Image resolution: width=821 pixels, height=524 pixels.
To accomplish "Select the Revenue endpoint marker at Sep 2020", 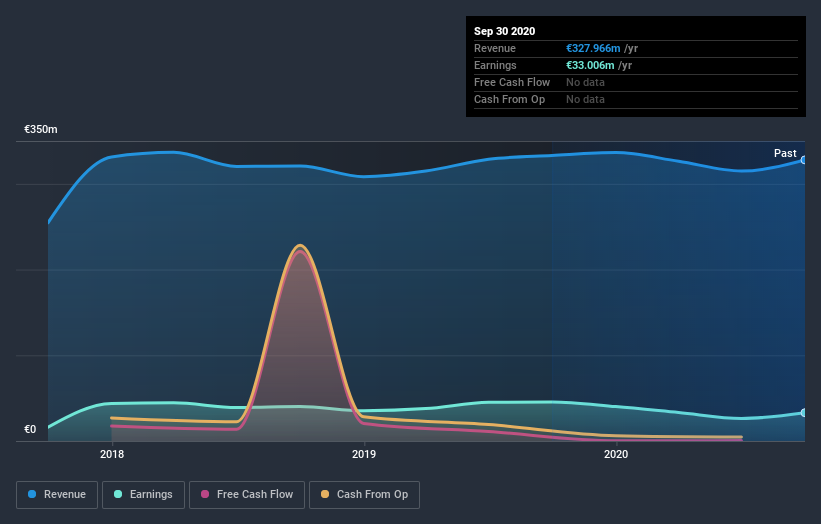I will tap(804, 160).
